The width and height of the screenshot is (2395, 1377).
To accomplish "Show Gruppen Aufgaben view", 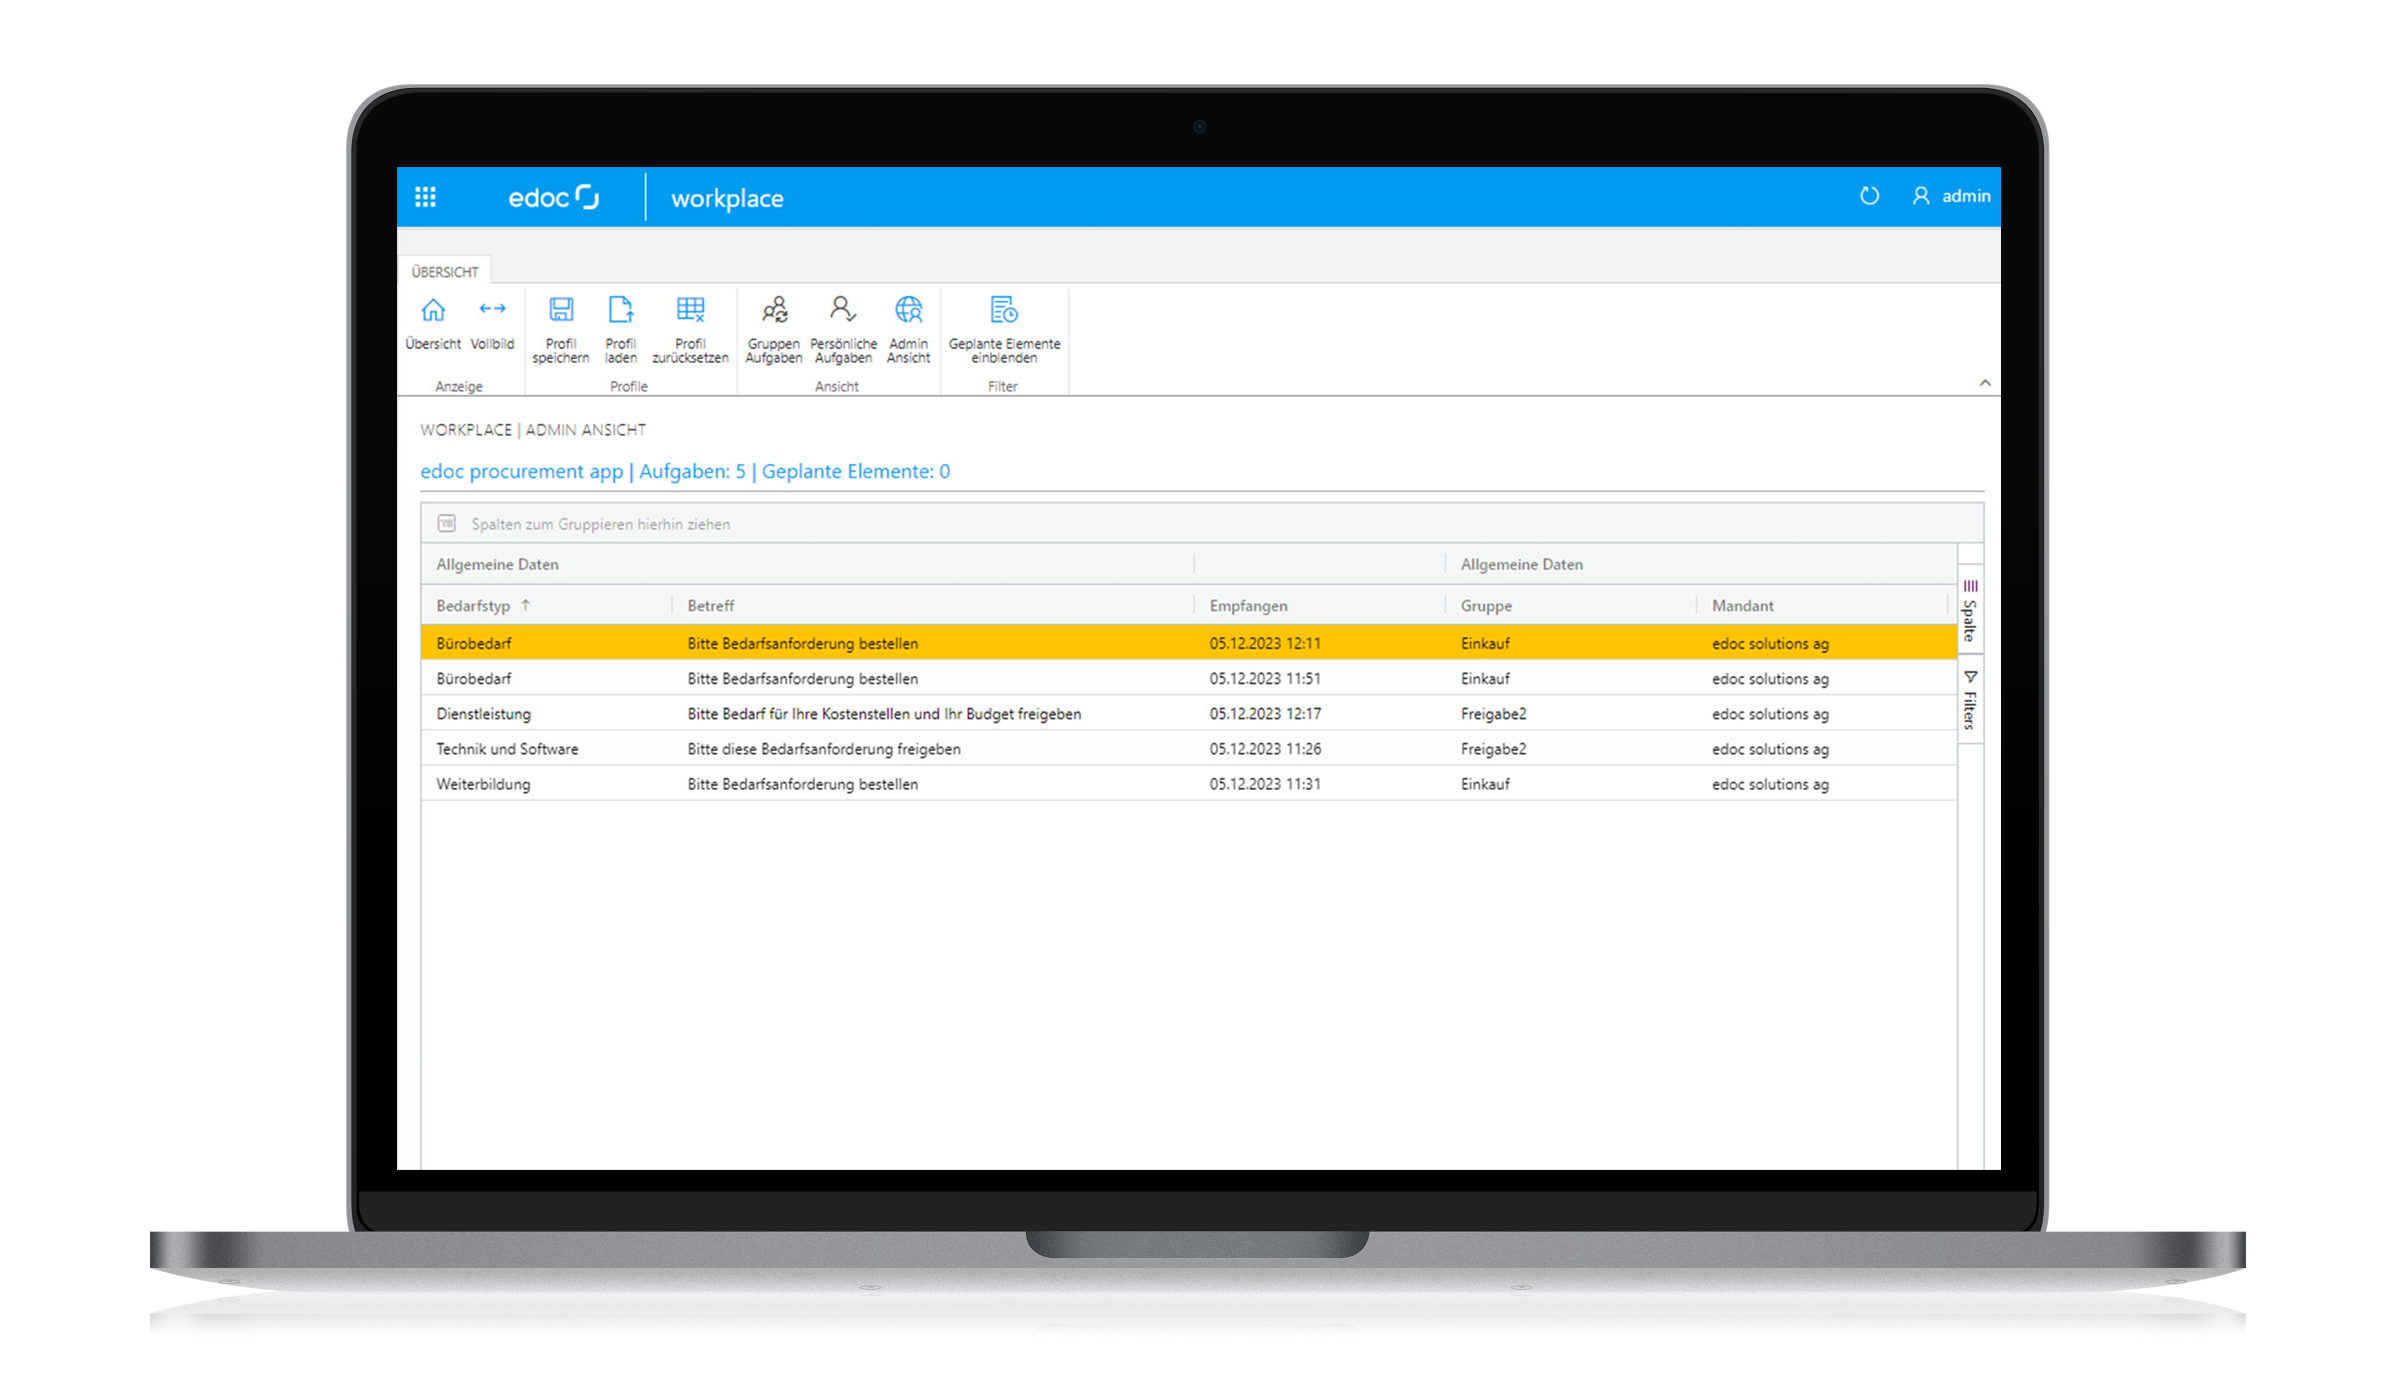I will (774, 329).
